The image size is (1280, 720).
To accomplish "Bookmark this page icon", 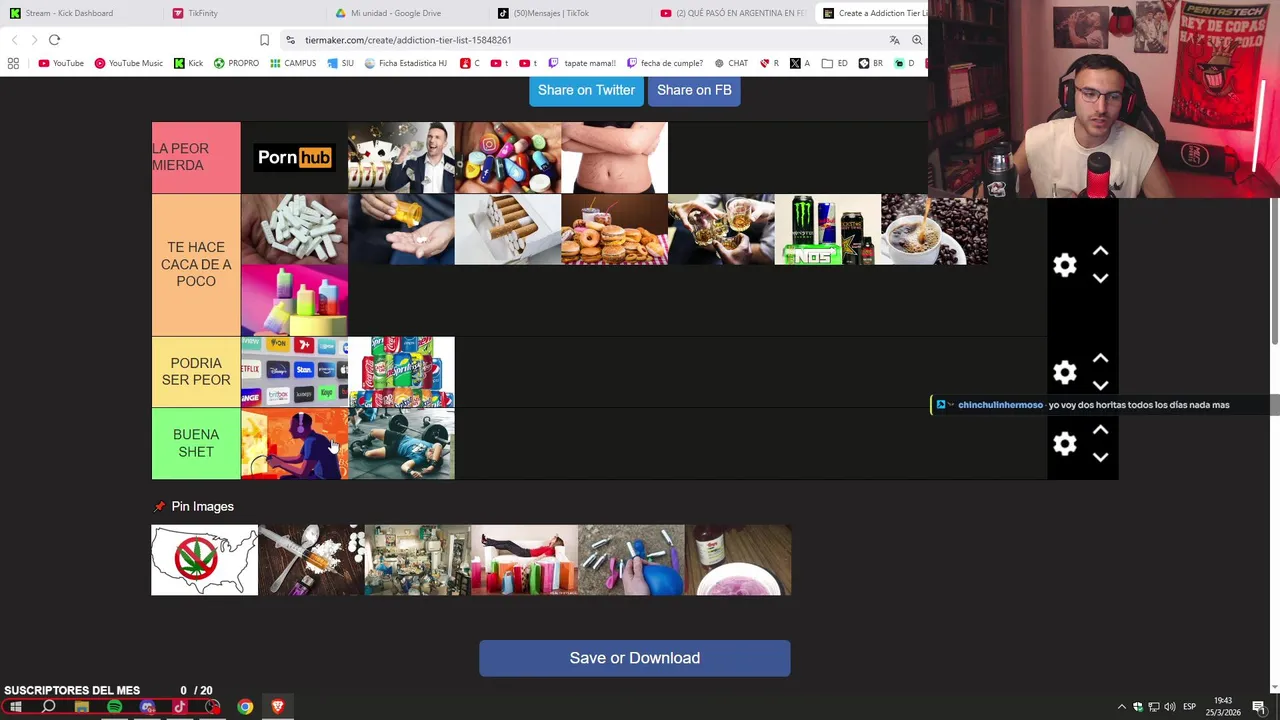I will click(264, 40).
